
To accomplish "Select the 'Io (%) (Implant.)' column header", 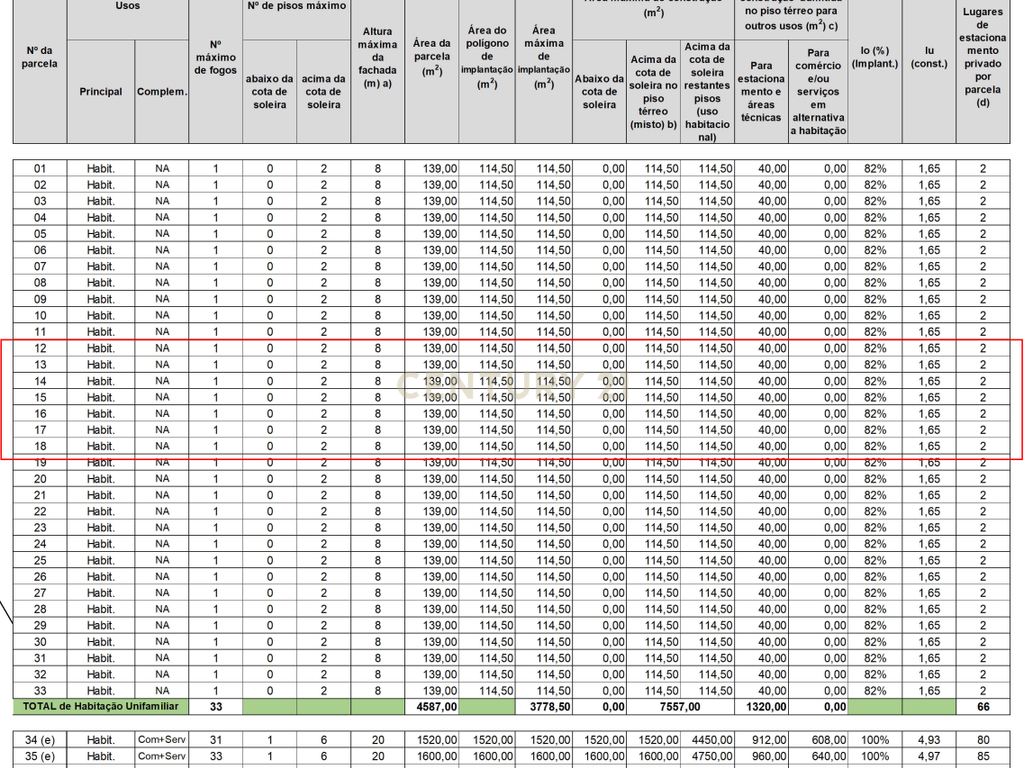I will (875, 57).
